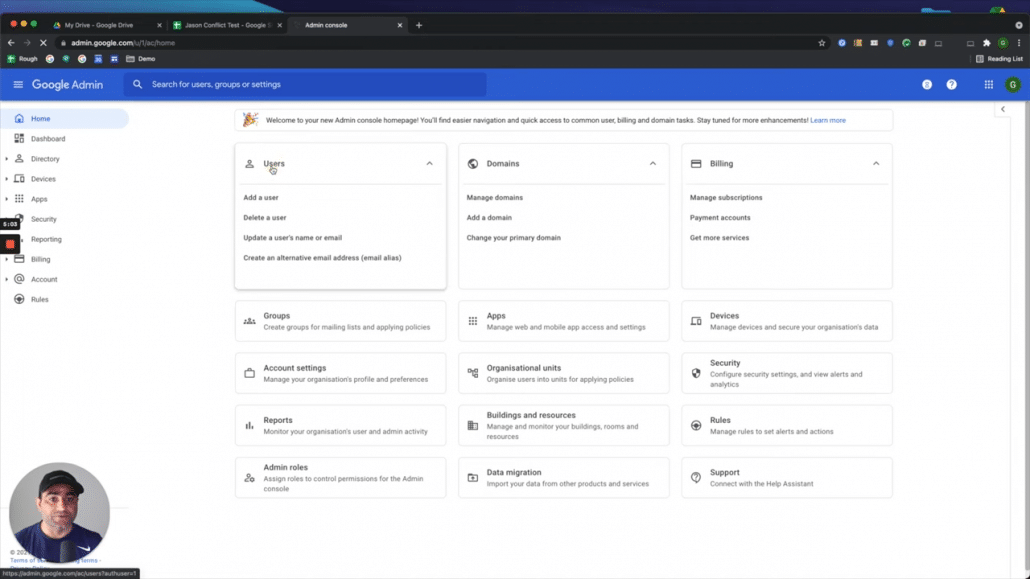The height and width of the screenshot is (579, 1030).
Task: Open the Google apps grid launcher
Action: click(x=989, y=84)
